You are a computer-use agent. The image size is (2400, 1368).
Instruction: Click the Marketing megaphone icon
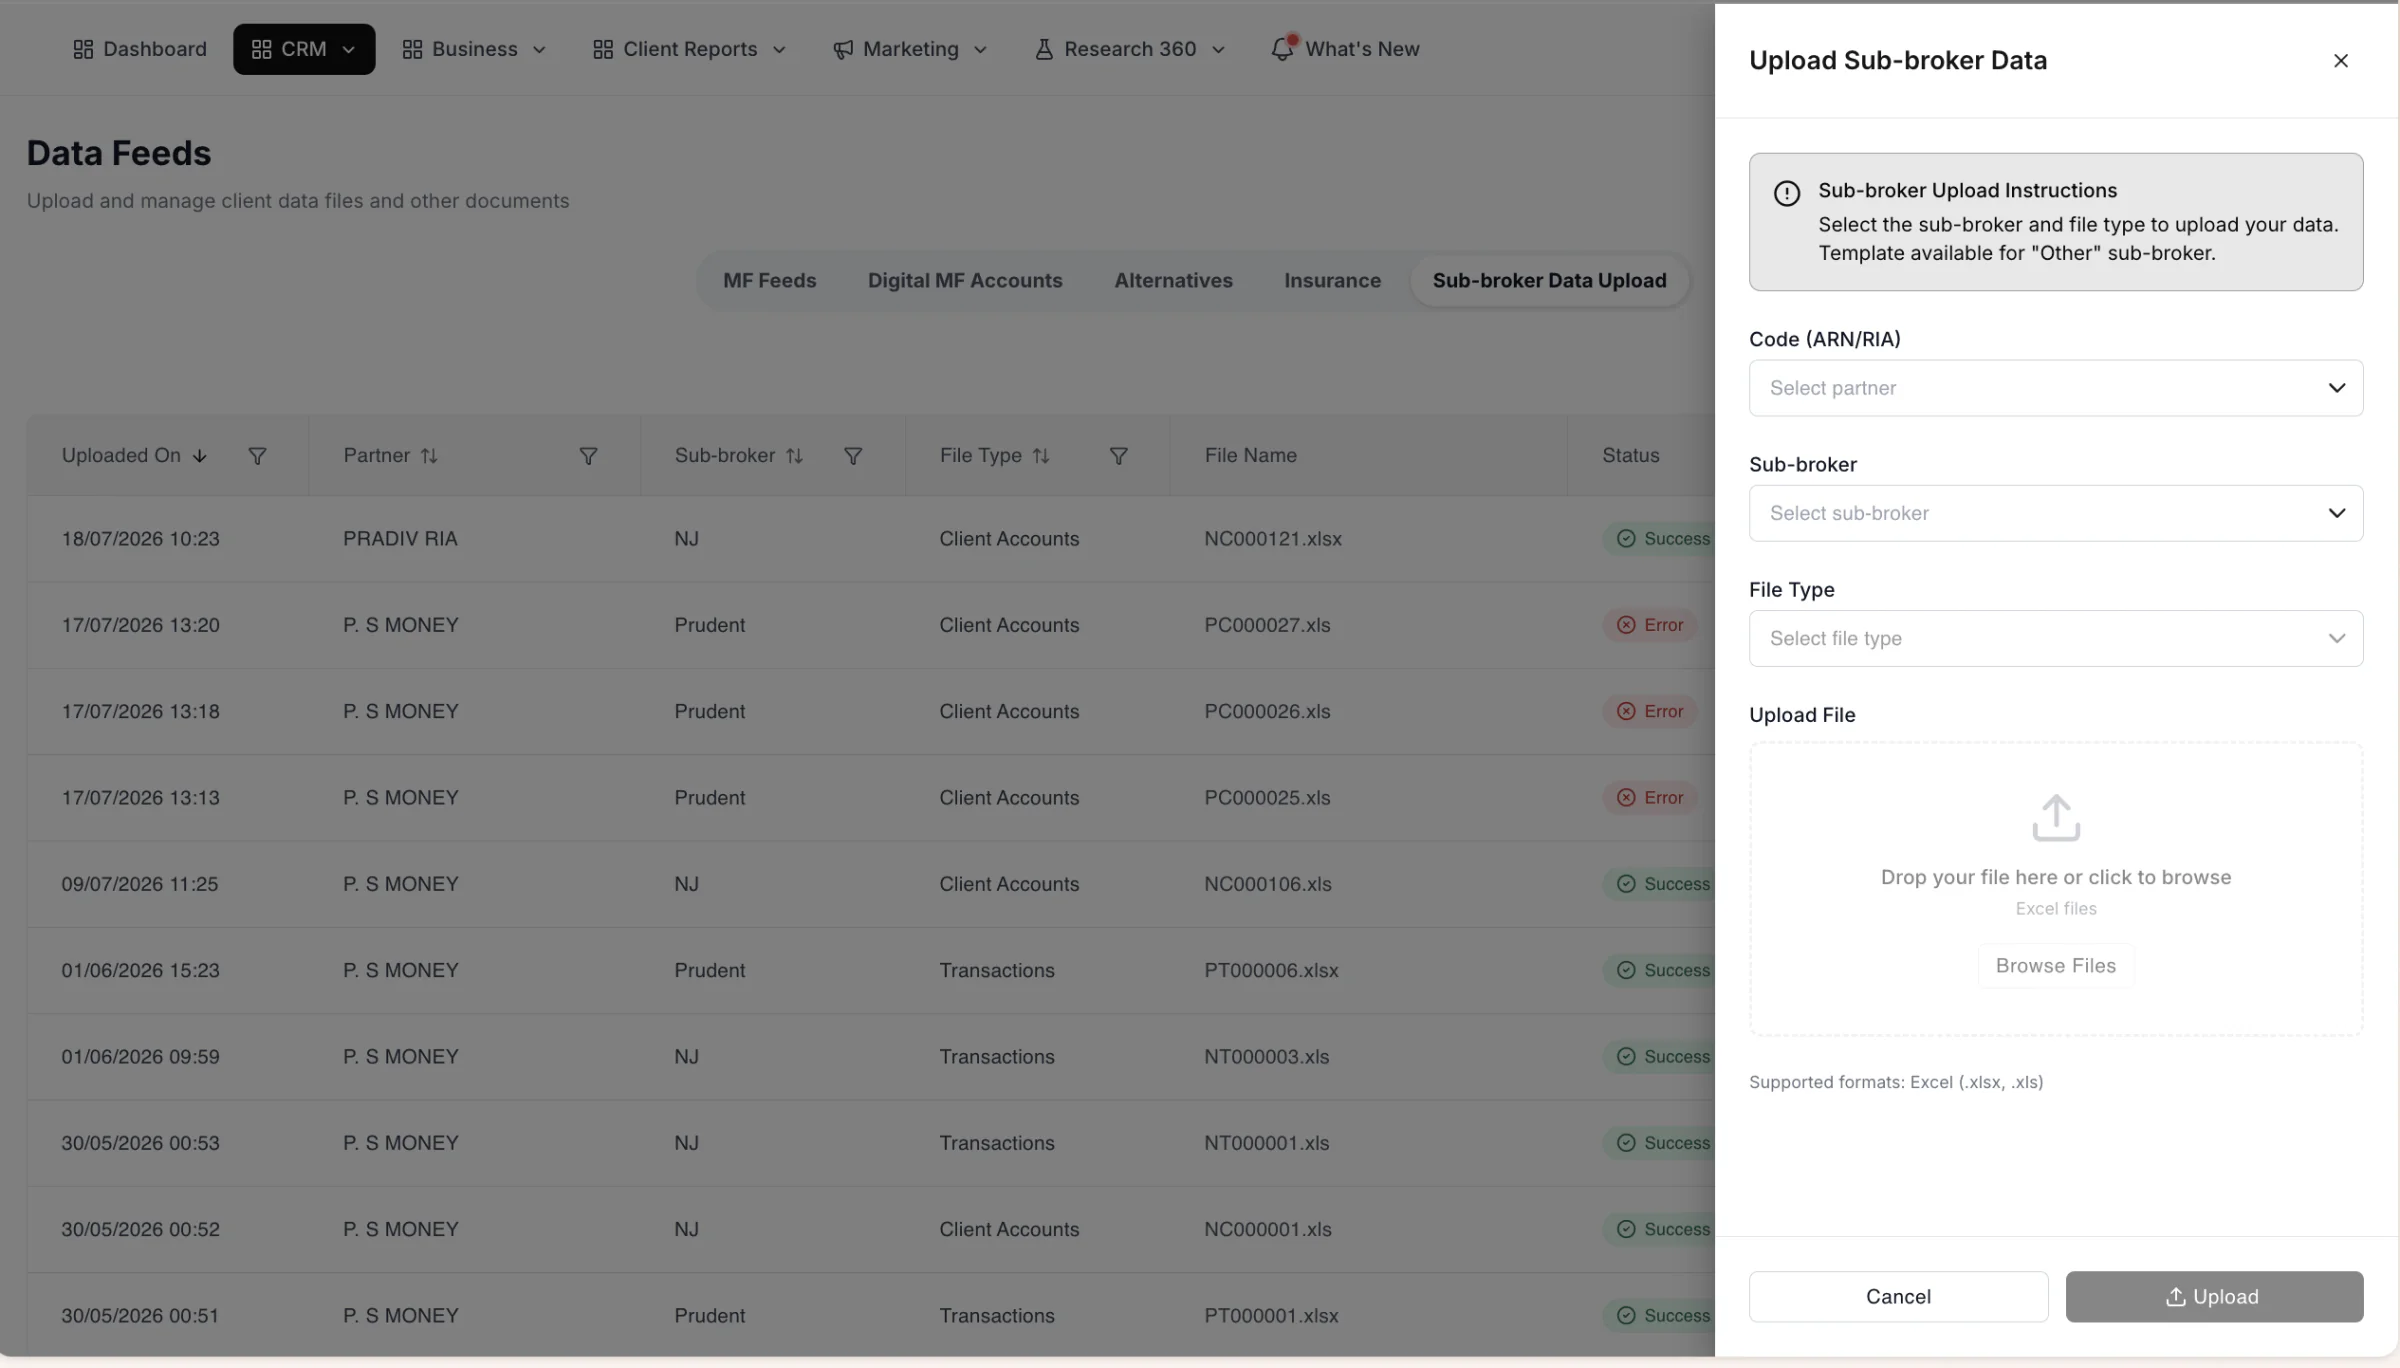(843, 49)
